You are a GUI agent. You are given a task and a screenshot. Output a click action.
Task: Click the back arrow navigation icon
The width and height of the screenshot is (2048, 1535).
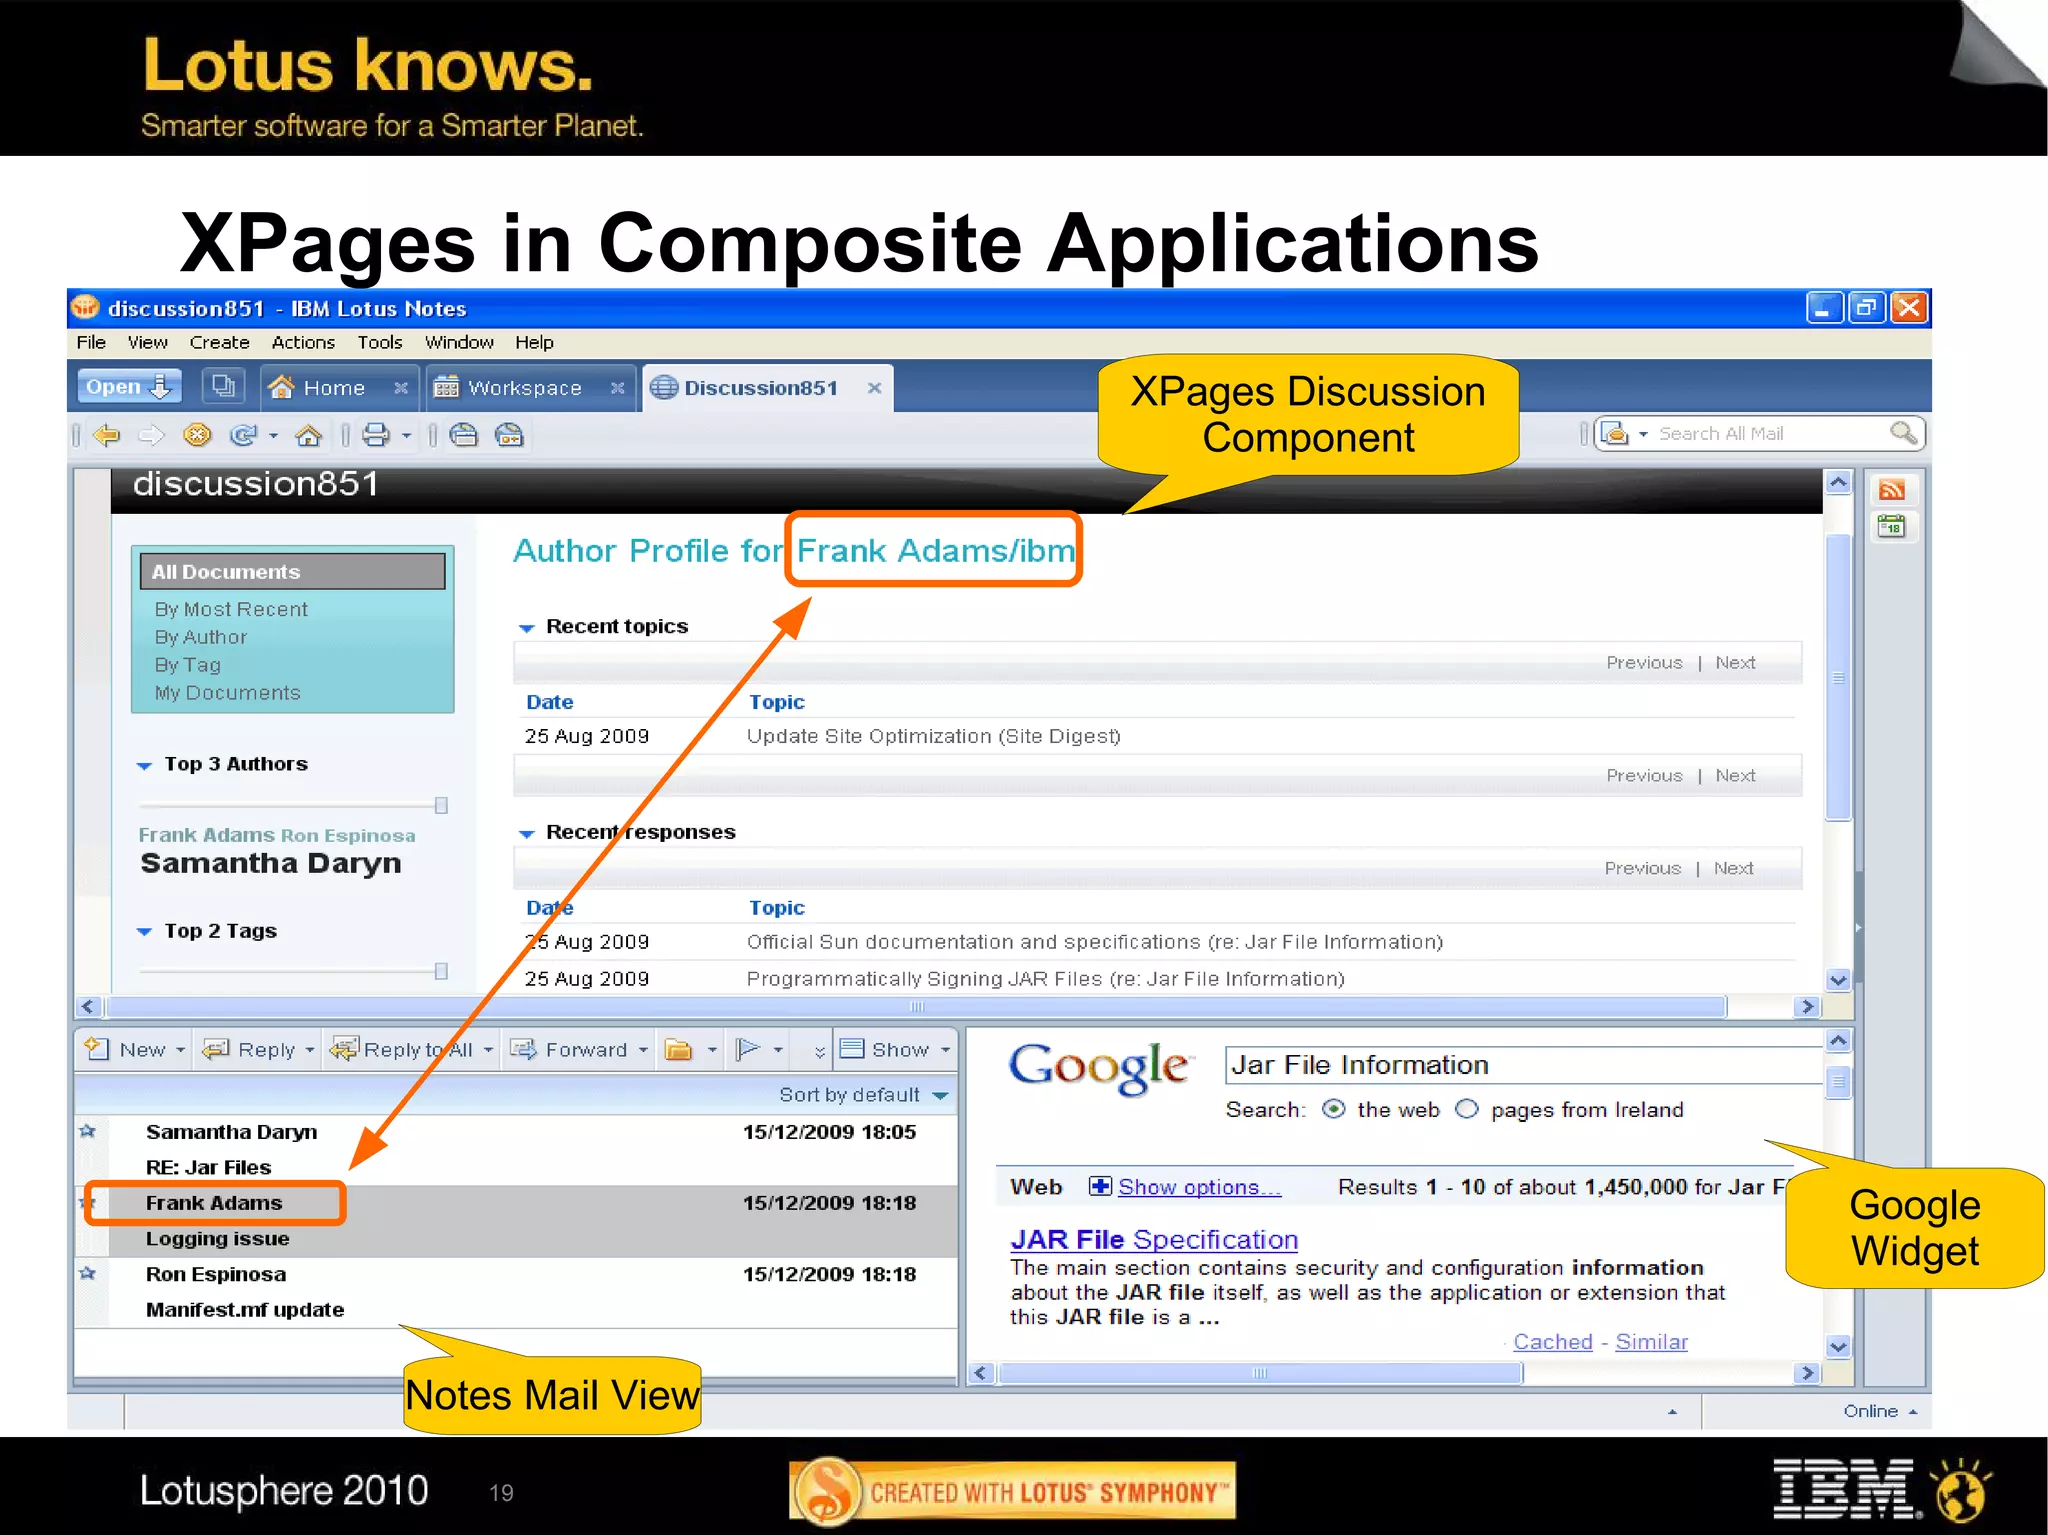(106, 435)
